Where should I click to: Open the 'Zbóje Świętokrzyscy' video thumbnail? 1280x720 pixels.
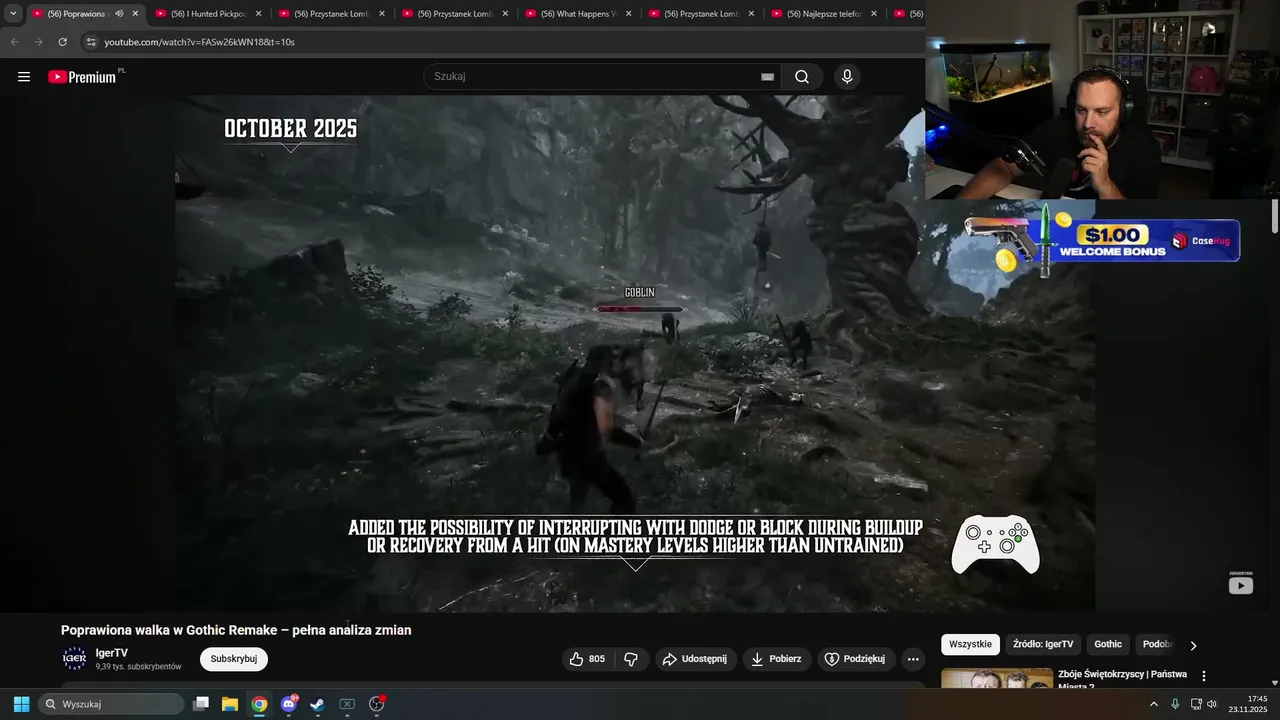997,678
